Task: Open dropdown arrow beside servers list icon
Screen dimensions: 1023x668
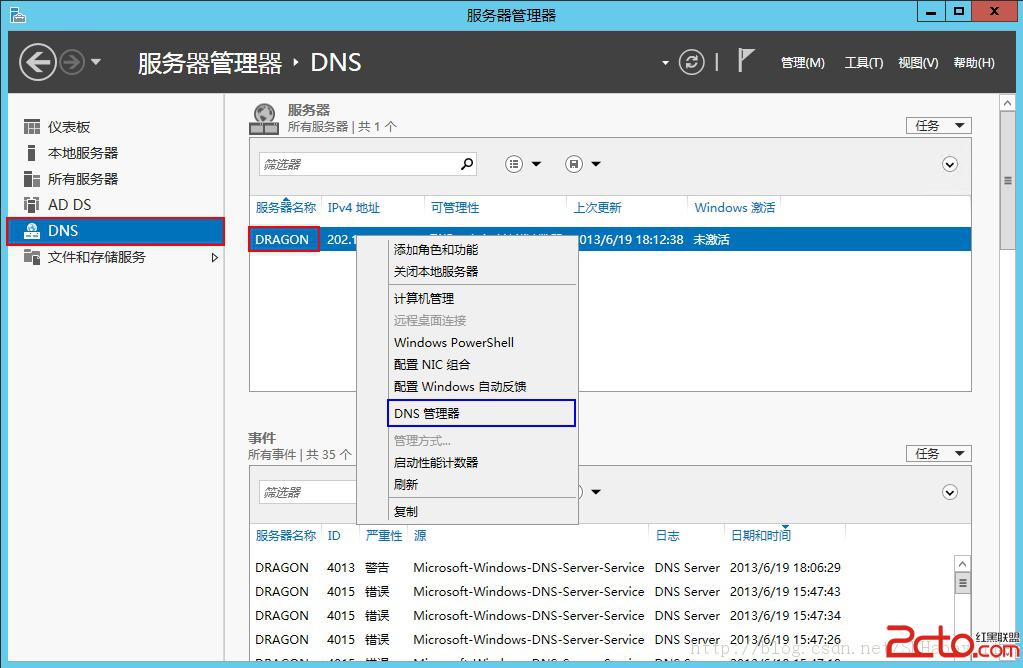Action: coord(536,164)
